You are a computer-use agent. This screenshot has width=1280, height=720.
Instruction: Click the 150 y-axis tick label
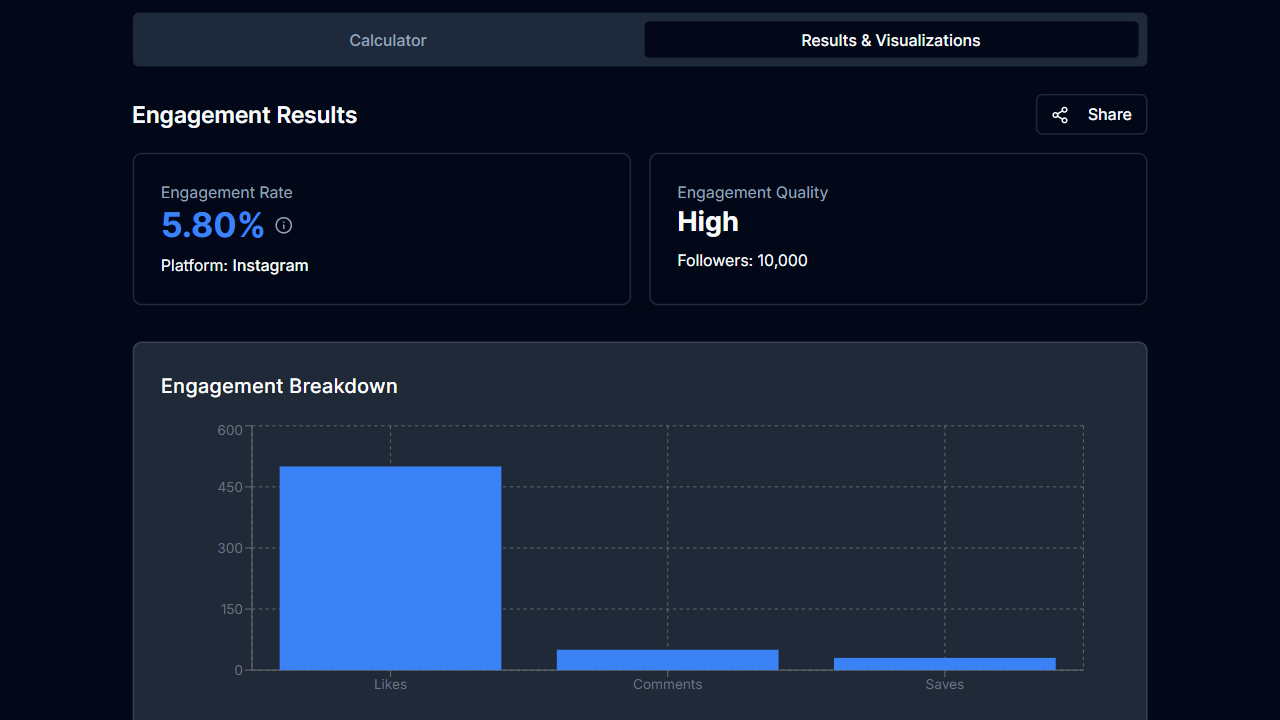click(x=231, y=609)
